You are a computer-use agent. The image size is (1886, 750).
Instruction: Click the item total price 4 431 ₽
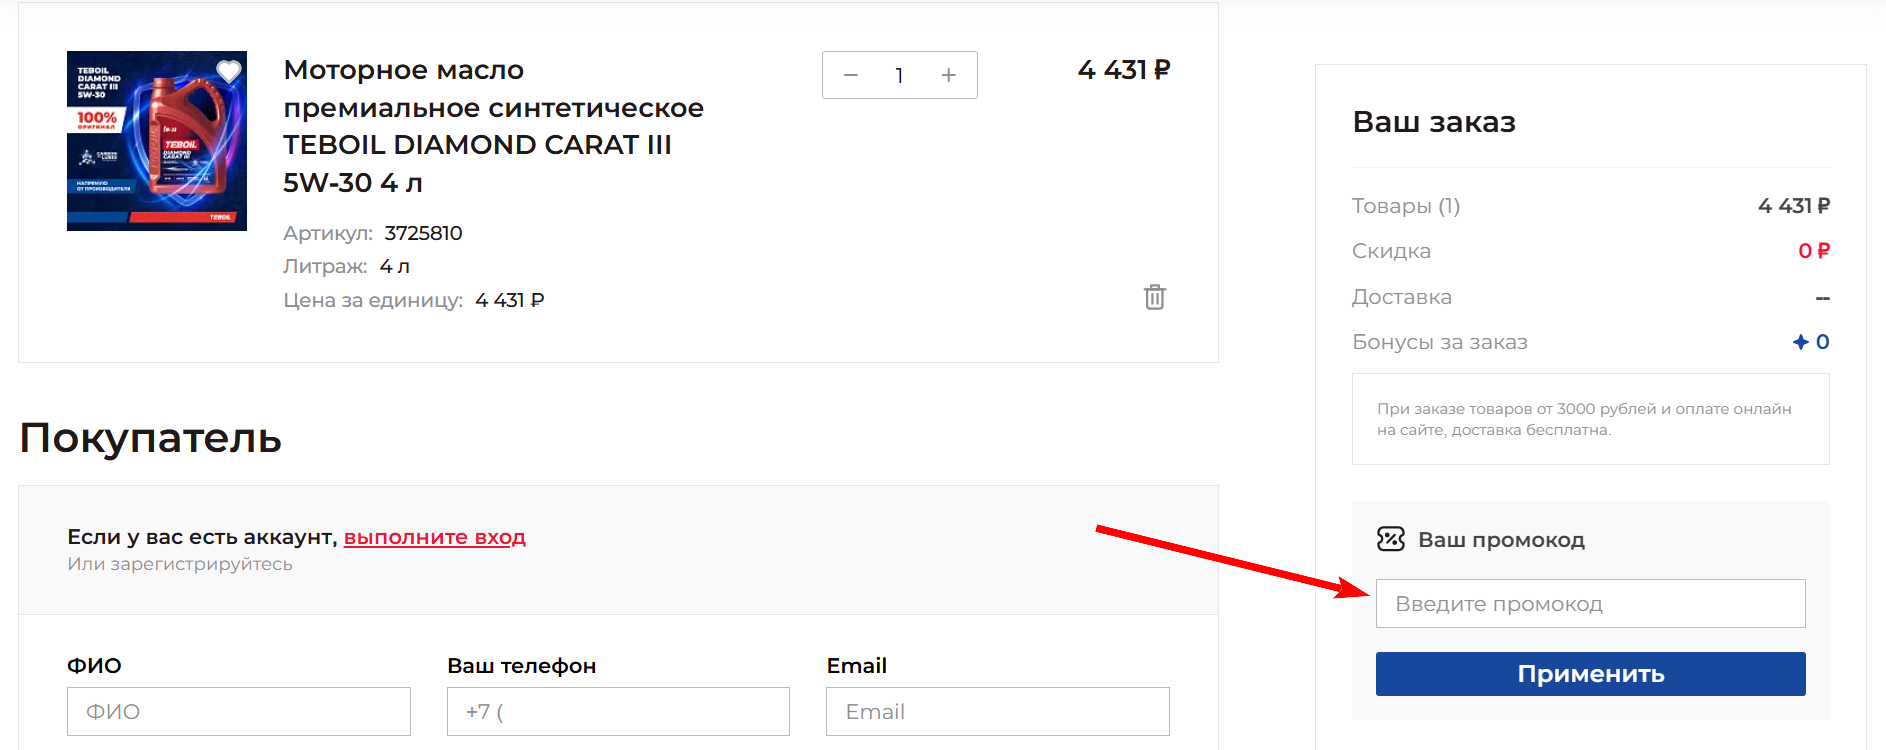(x=1123, y=70)
